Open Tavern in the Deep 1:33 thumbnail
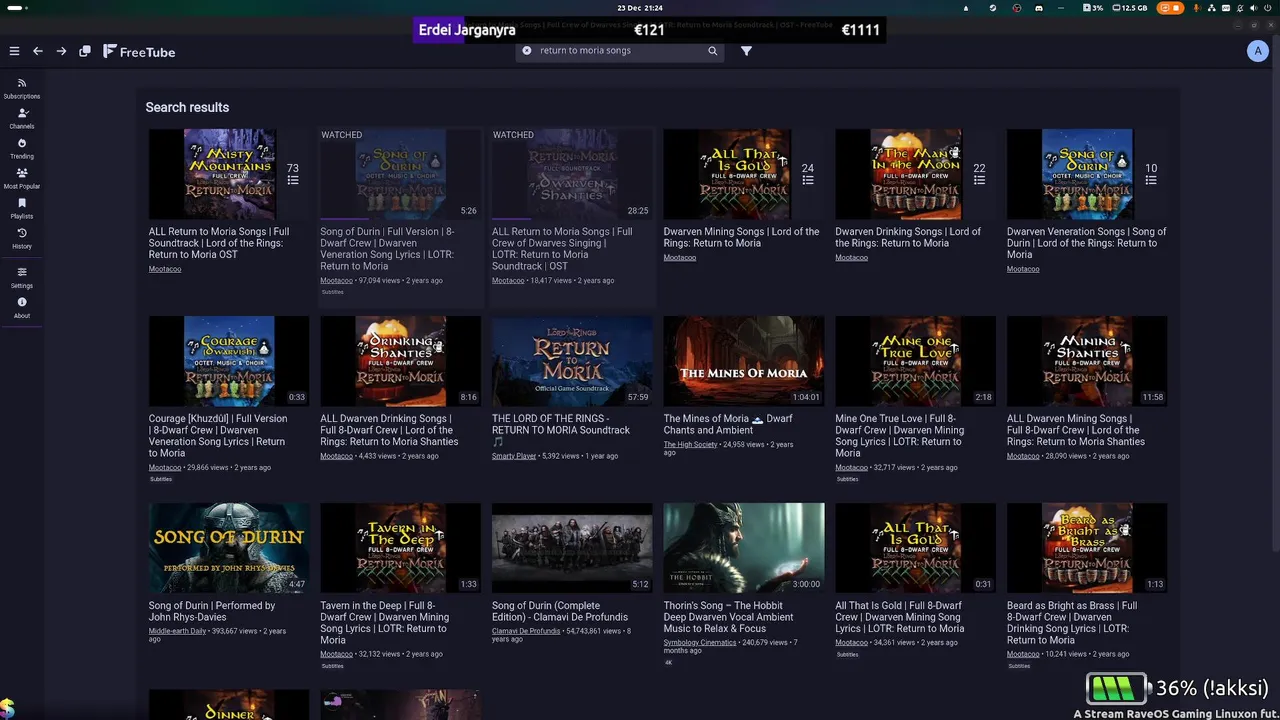This screenshot has width=1280, height=720. pyautogui.click(x=400, y=548)
